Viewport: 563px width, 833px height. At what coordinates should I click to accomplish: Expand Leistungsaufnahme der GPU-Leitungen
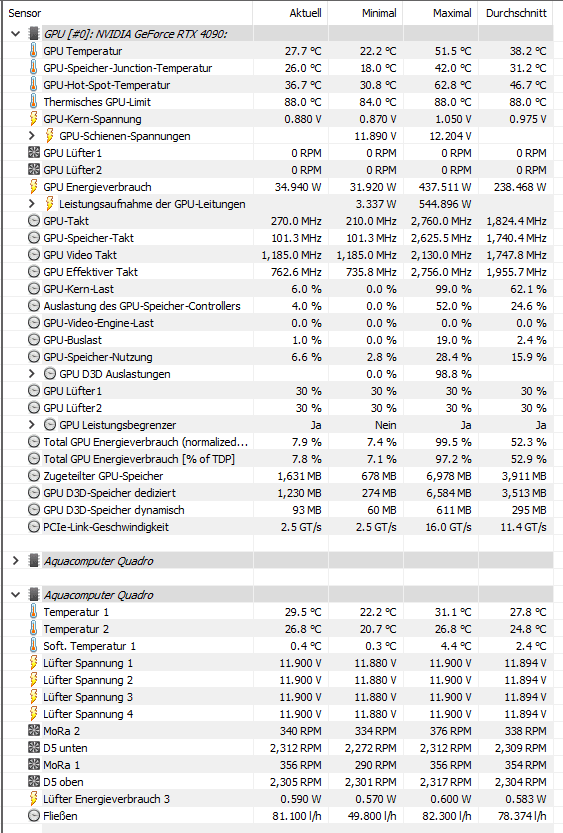[32, 204]
